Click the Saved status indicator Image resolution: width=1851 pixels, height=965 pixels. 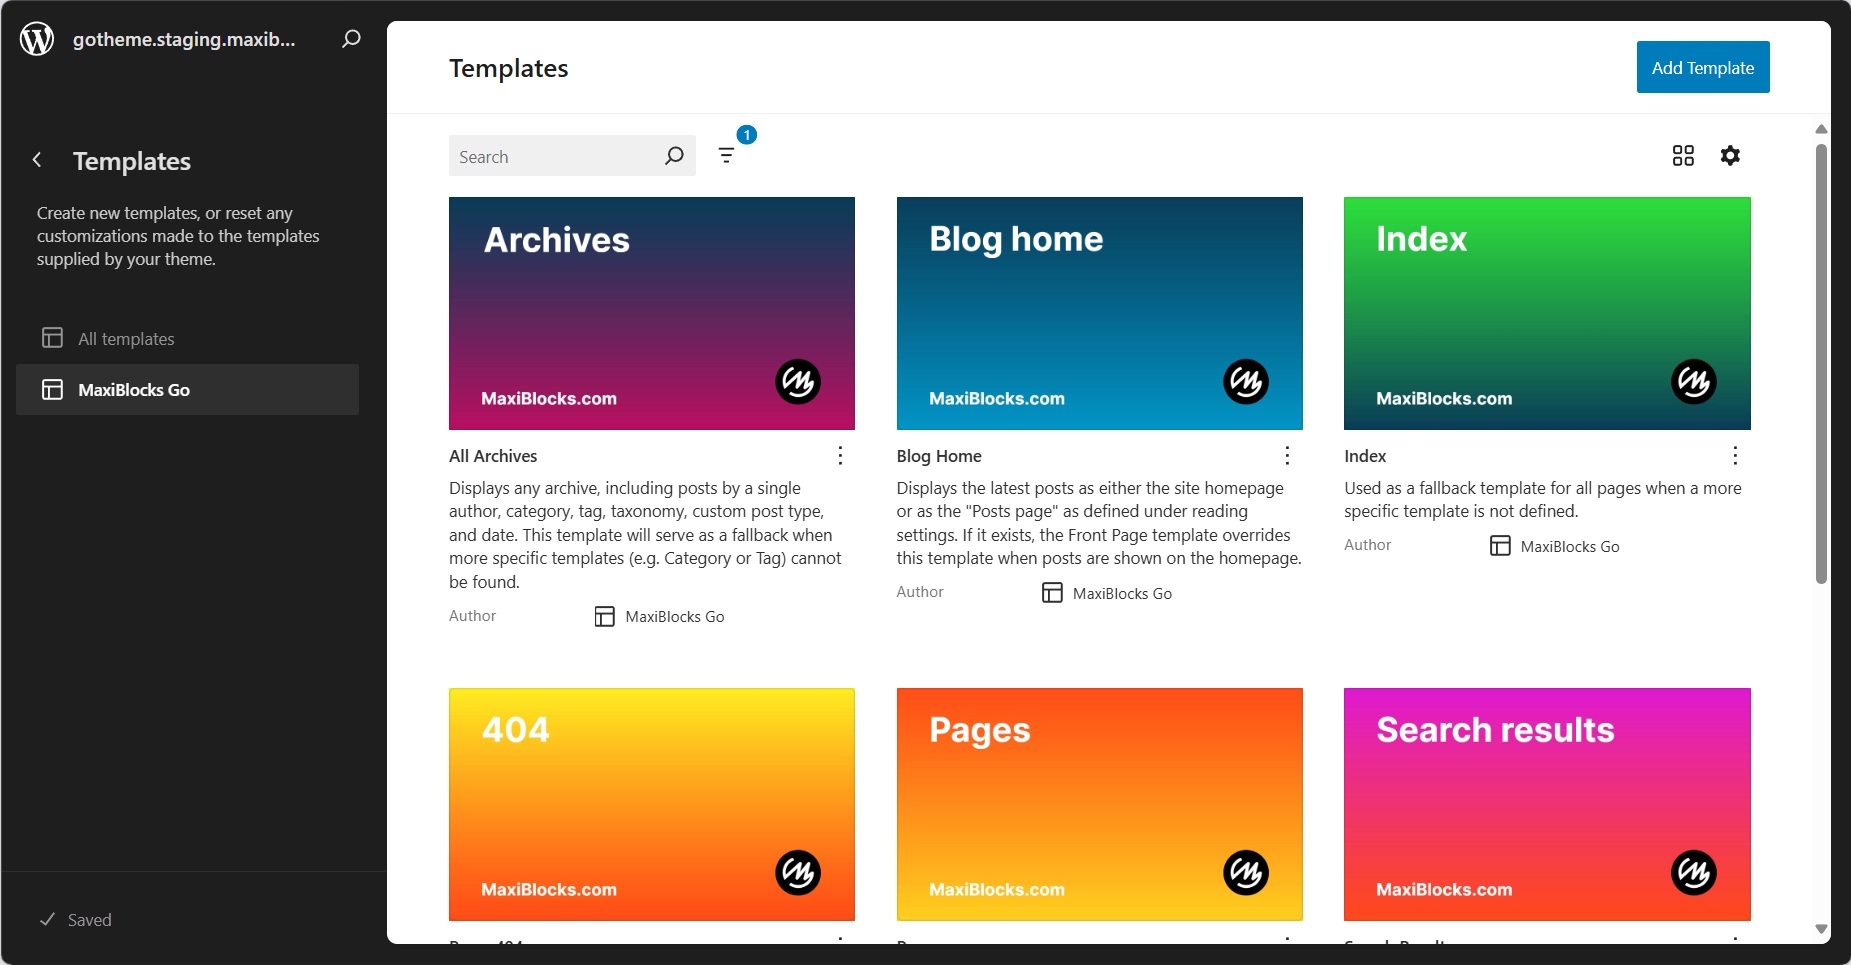click(x=76, y=920)
